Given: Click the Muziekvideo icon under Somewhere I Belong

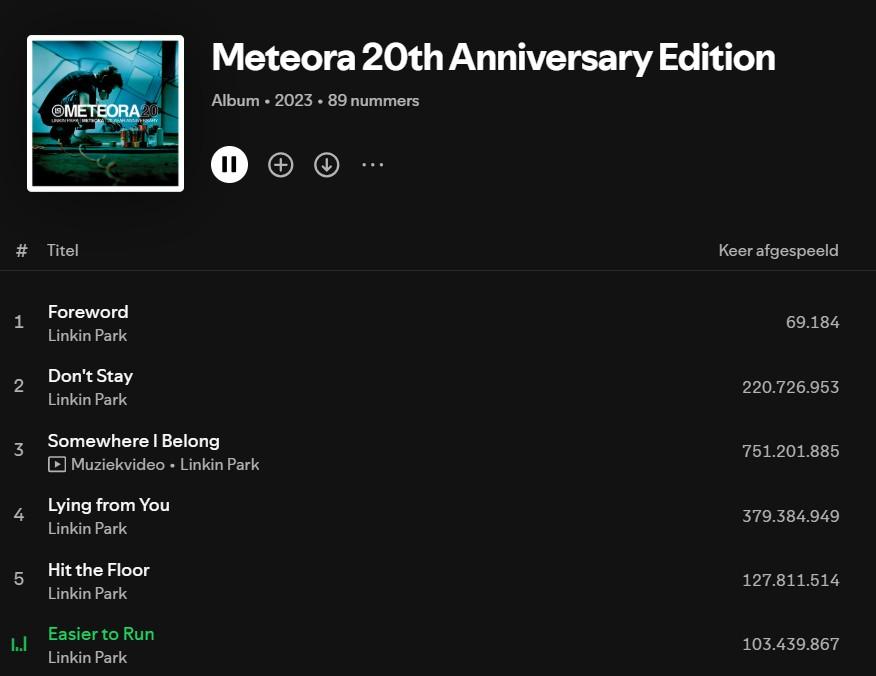Looking at the screenshot, I should point(56,464).
